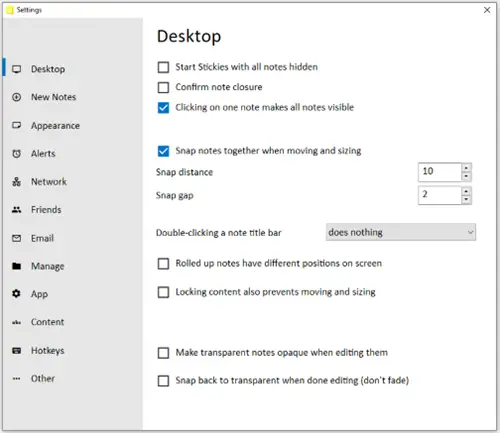This screenshot has height=433, width=500.
Task: Click the Hotkeys keyboard icon
Action: click(x=16, y=351)
